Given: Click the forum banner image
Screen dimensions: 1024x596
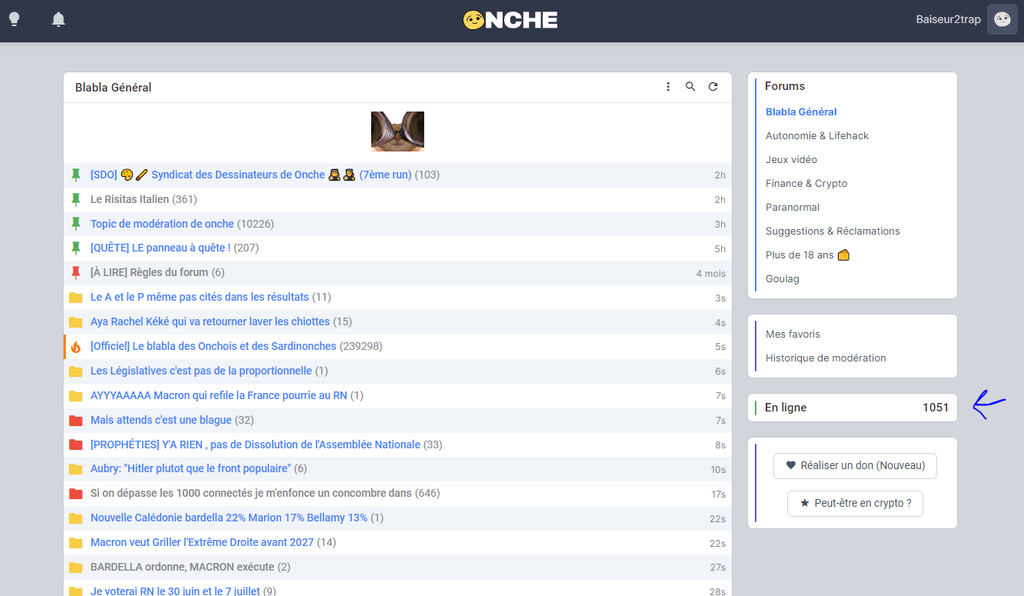Looking at the screenshot, I should pyautogui.click(x=397, y=131).
